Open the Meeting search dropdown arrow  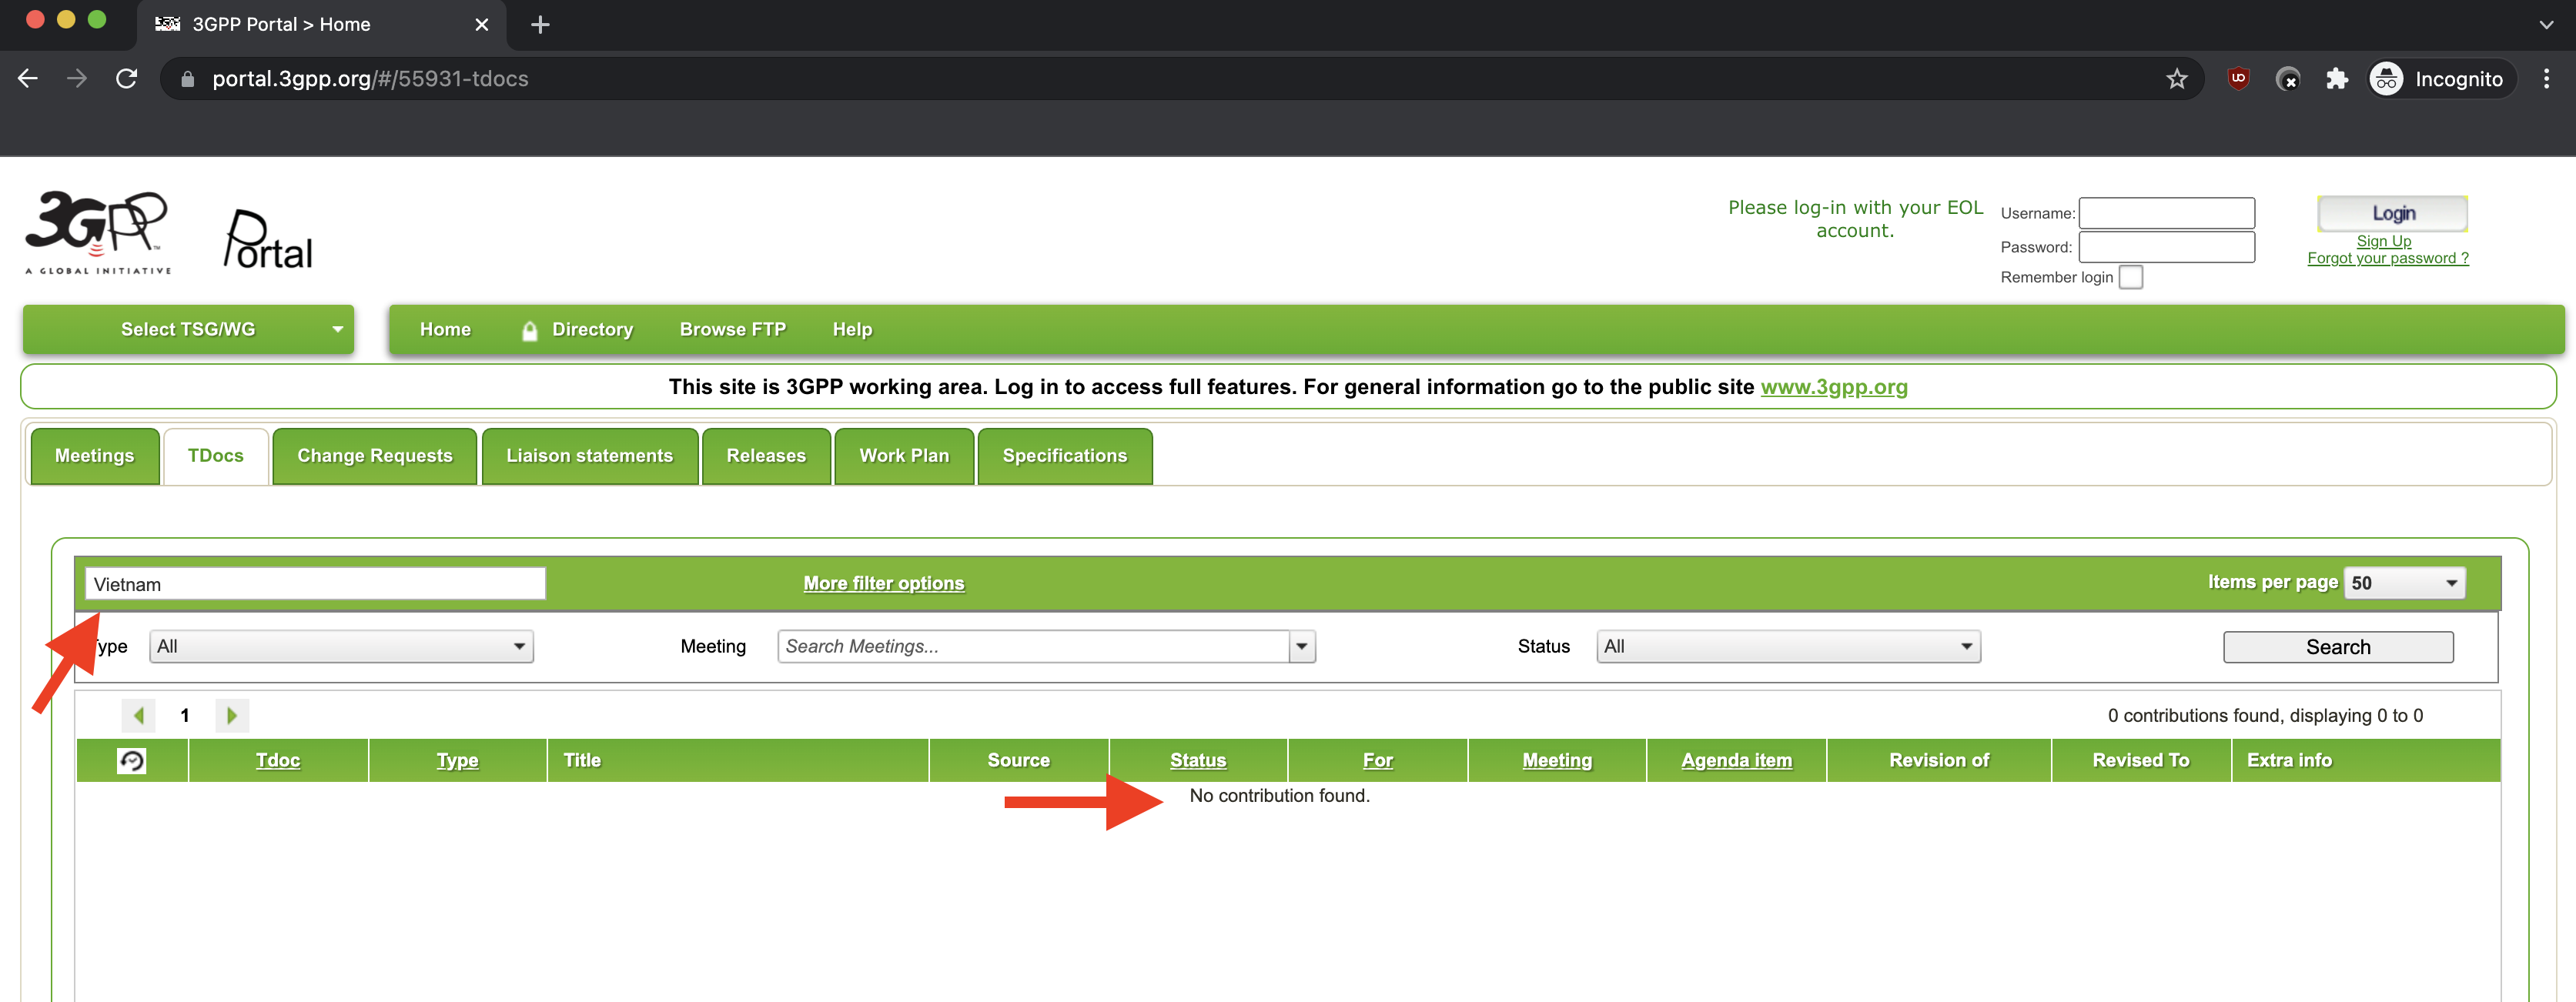click(x=1302, y=646)
